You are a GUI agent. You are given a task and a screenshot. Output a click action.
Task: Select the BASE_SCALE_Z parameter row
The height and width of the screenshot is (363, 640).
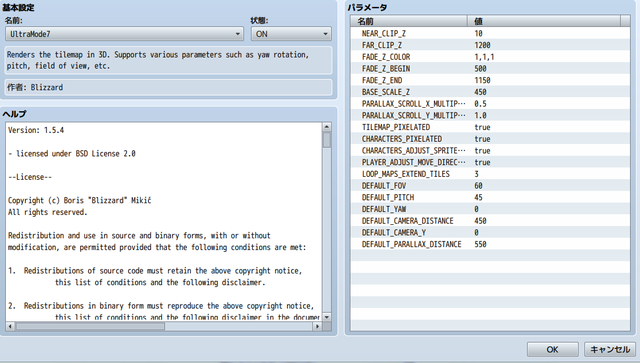[490, 92]
